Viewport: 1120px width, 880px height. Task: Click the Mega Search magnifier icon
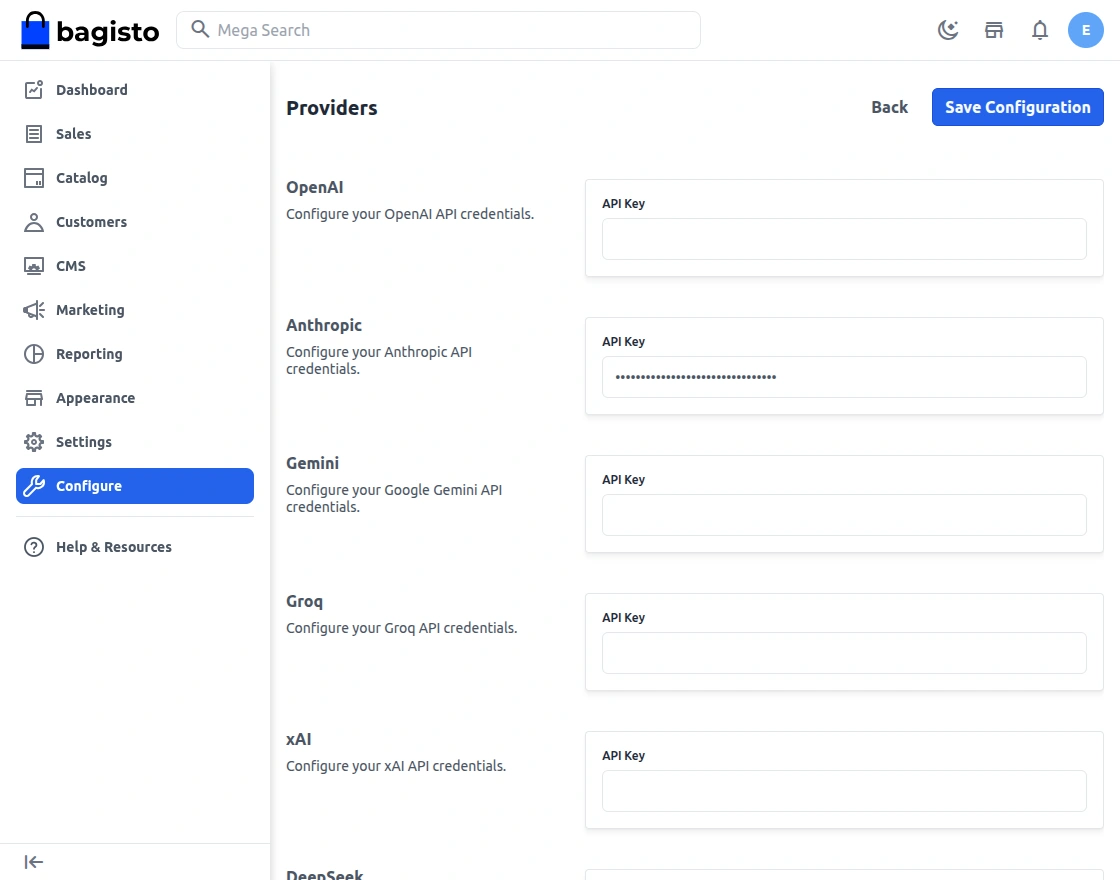[200, 29]
